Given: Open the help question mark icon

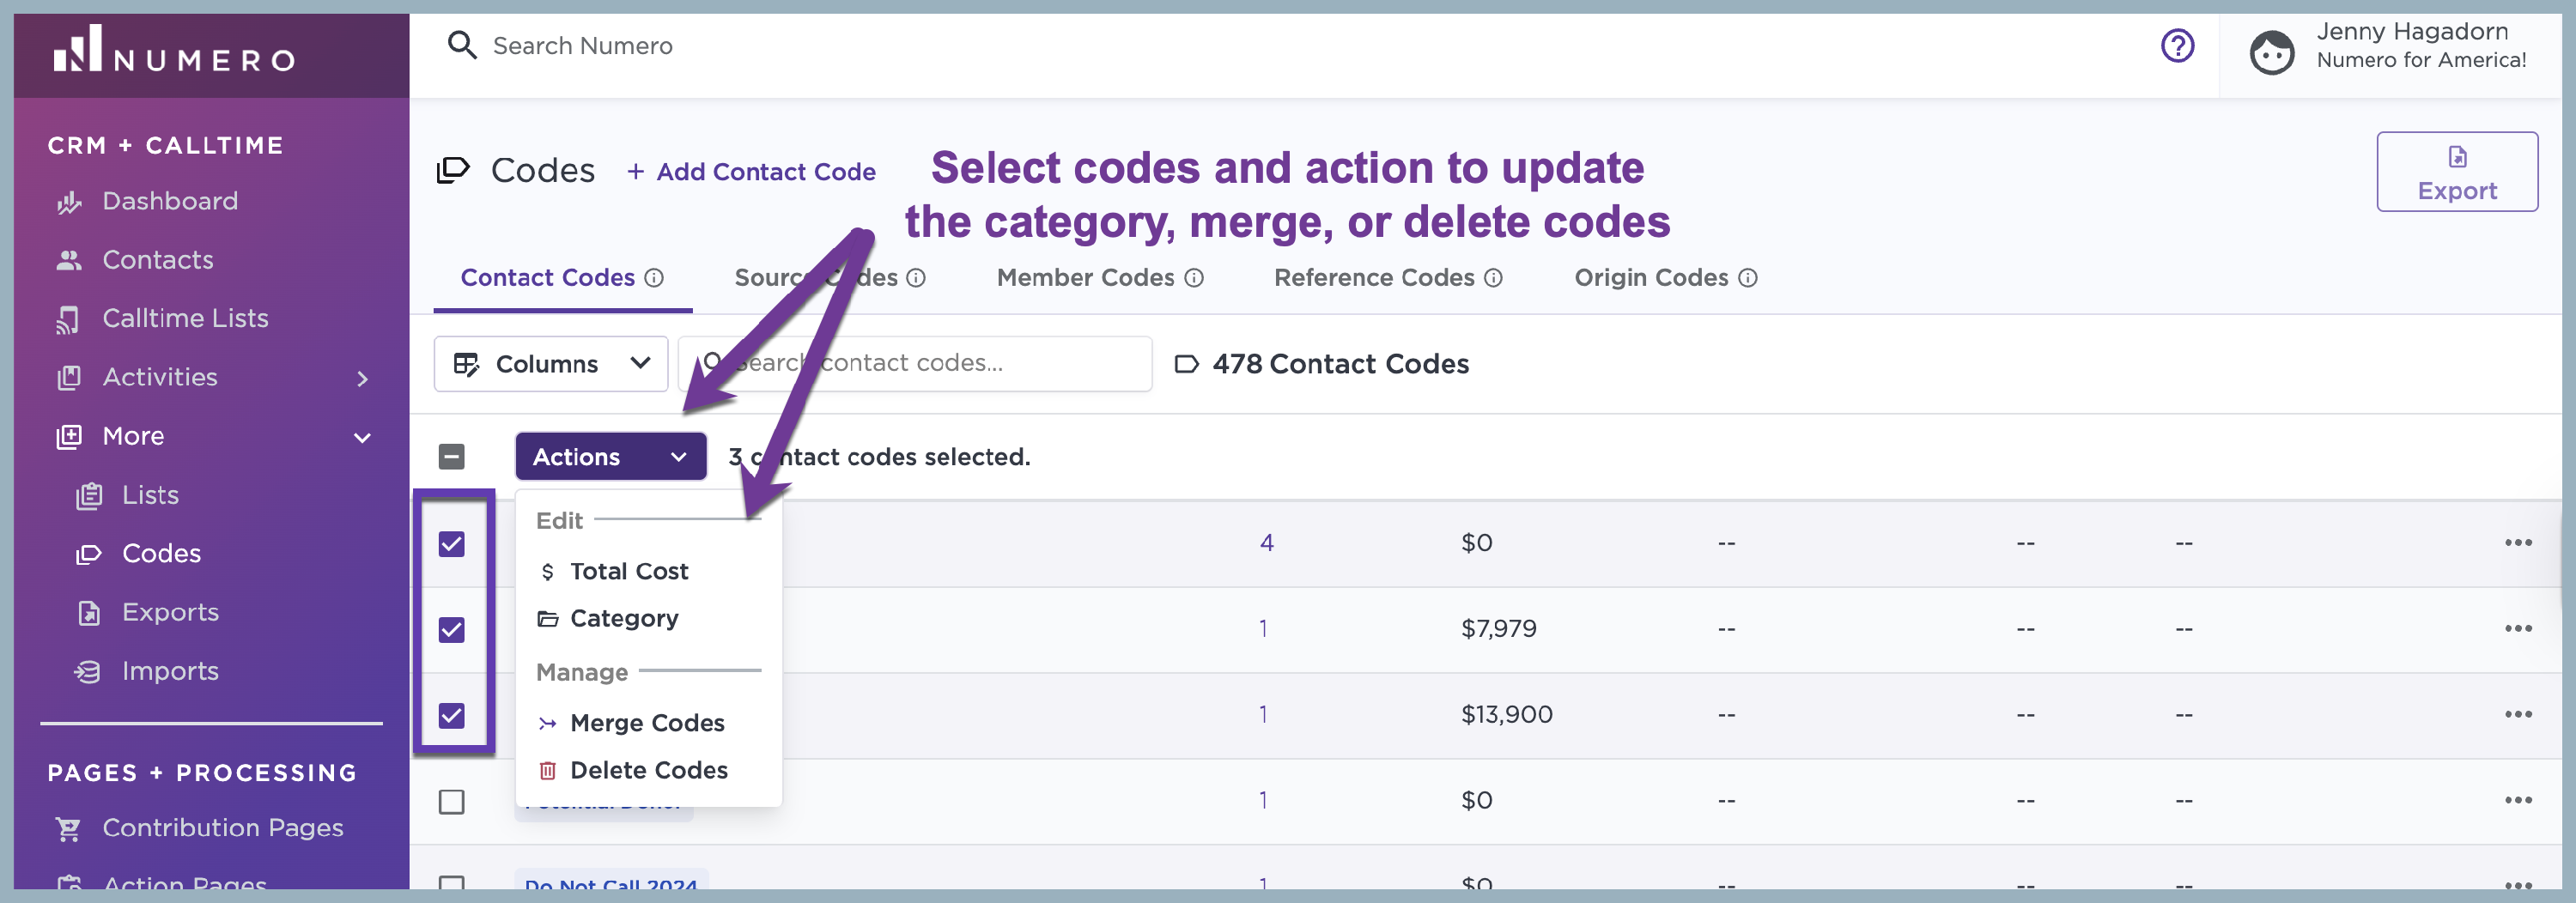Looking at the screenshot, I should click(x=2177, y=46).
